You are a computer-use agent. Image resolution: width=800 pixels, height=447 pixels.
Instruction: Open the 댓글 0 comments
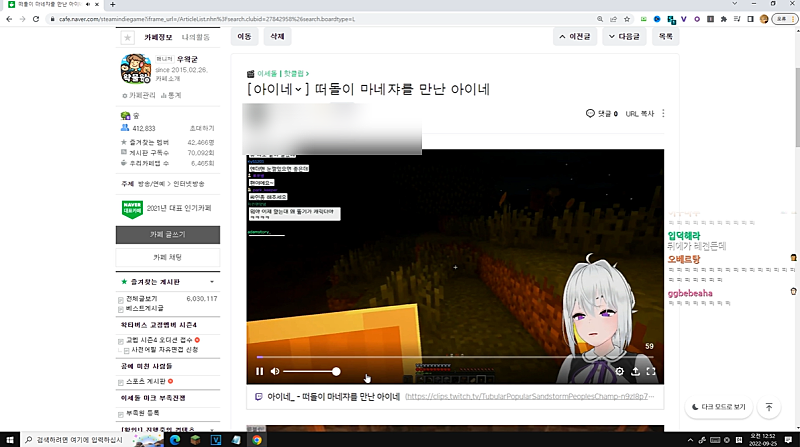point(602,113)
